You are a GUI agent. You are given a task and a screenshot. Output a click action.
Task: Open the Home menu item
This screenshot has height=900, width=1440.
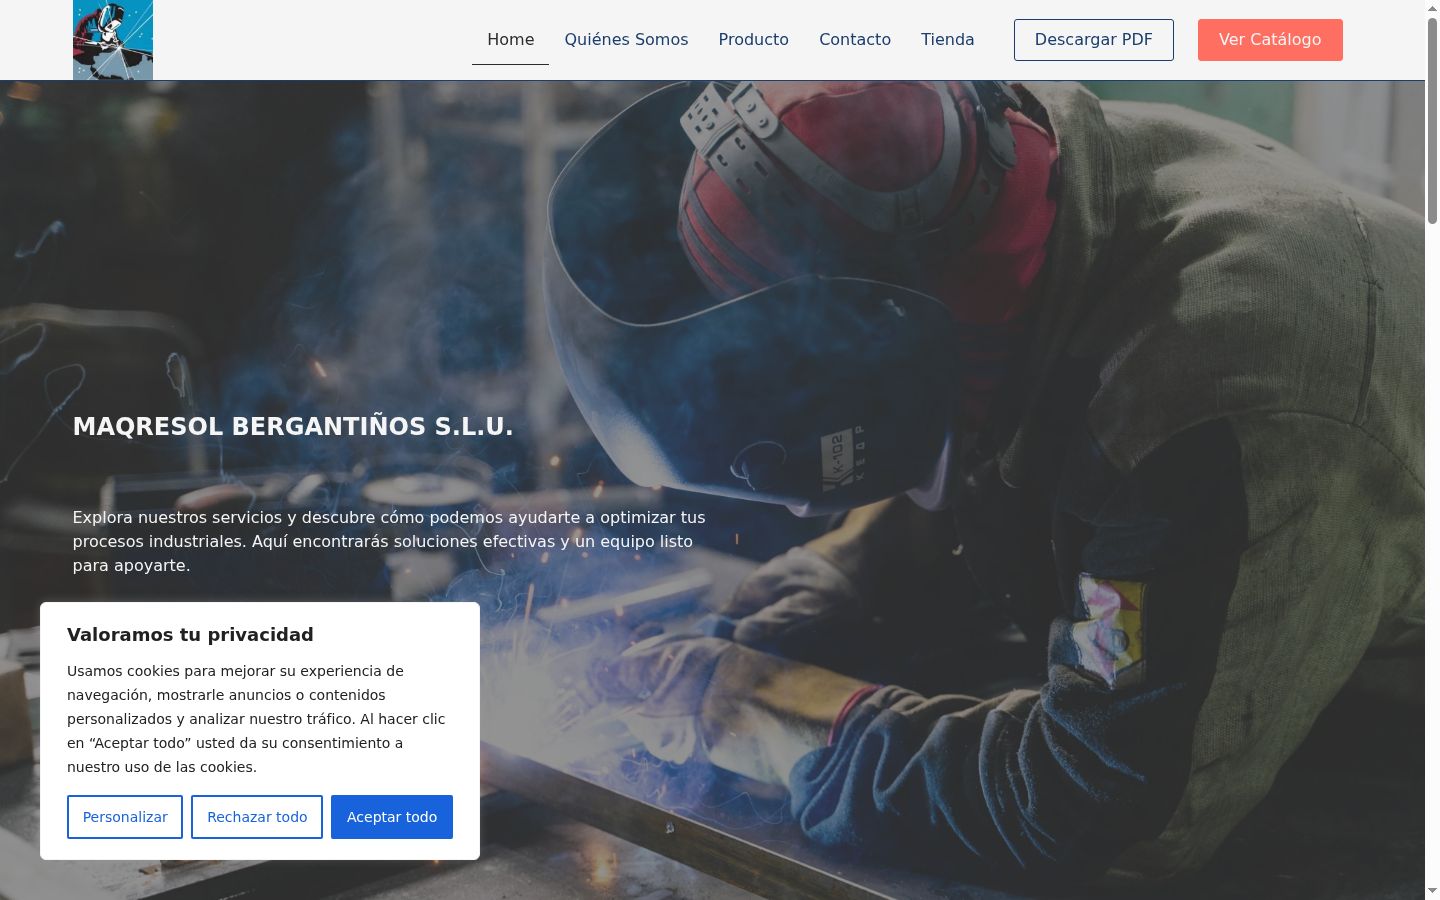pos(510,40)
